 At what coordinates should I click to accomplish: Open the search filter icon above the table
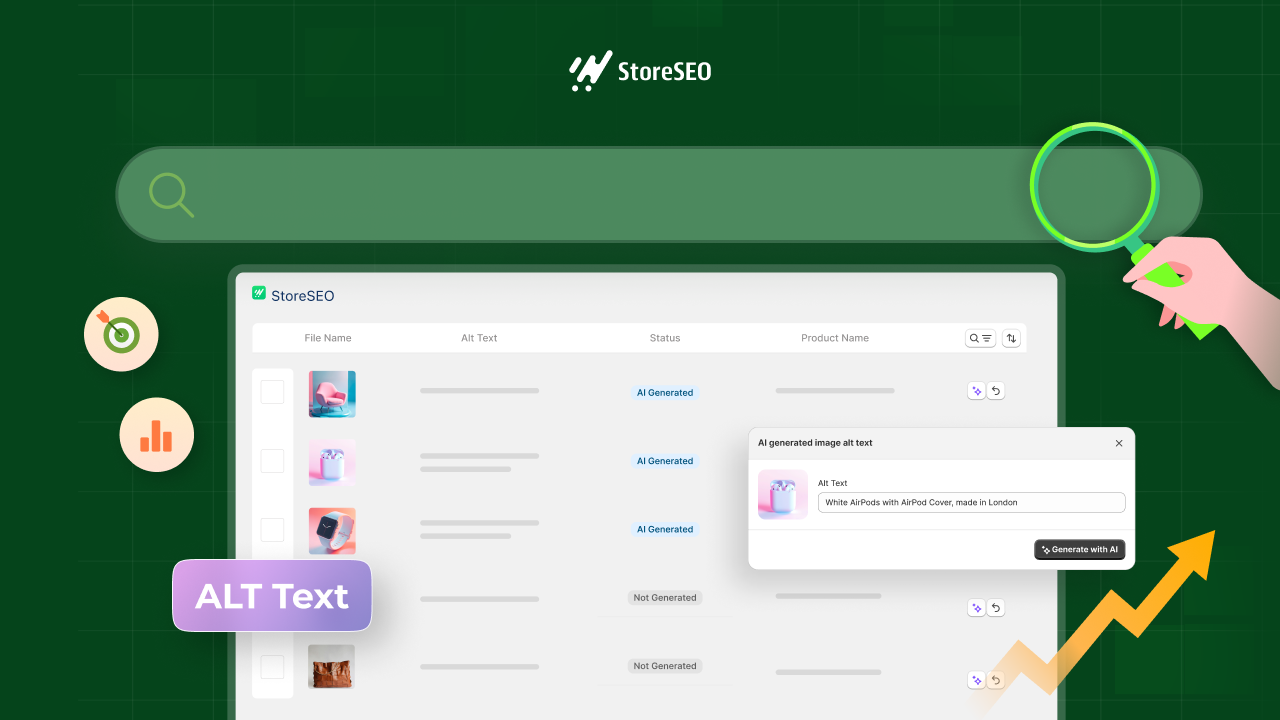click(x=980, y=338)
